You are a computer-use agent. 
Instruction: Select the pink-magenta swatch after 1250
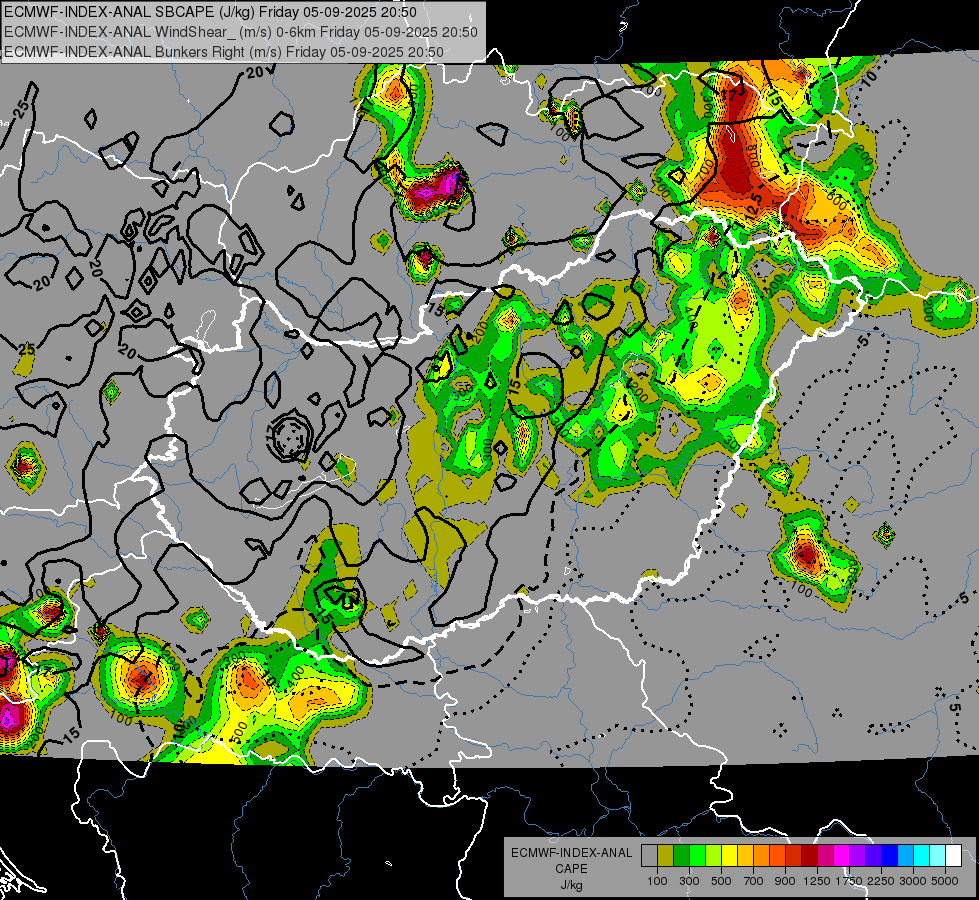point(825,856)
